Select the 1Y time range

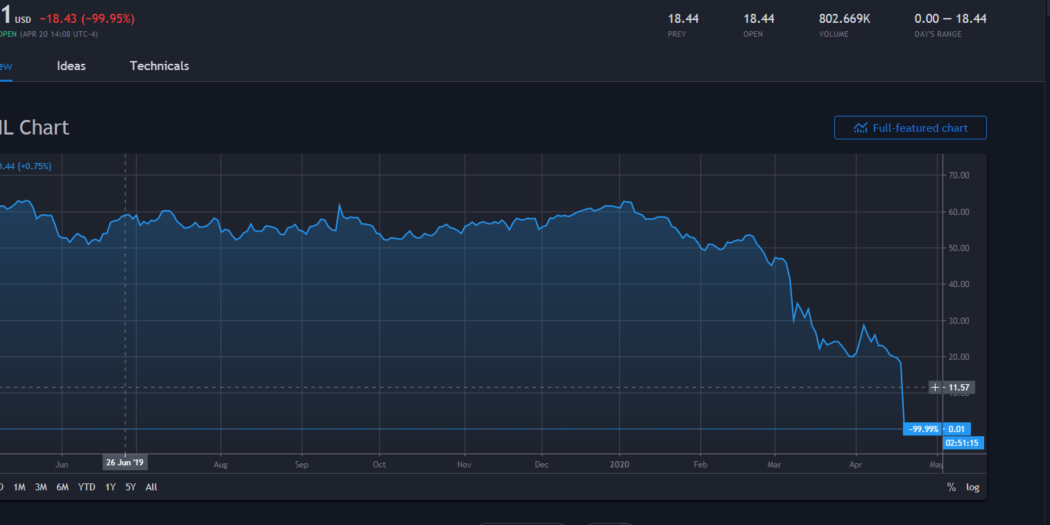[110, 487]
